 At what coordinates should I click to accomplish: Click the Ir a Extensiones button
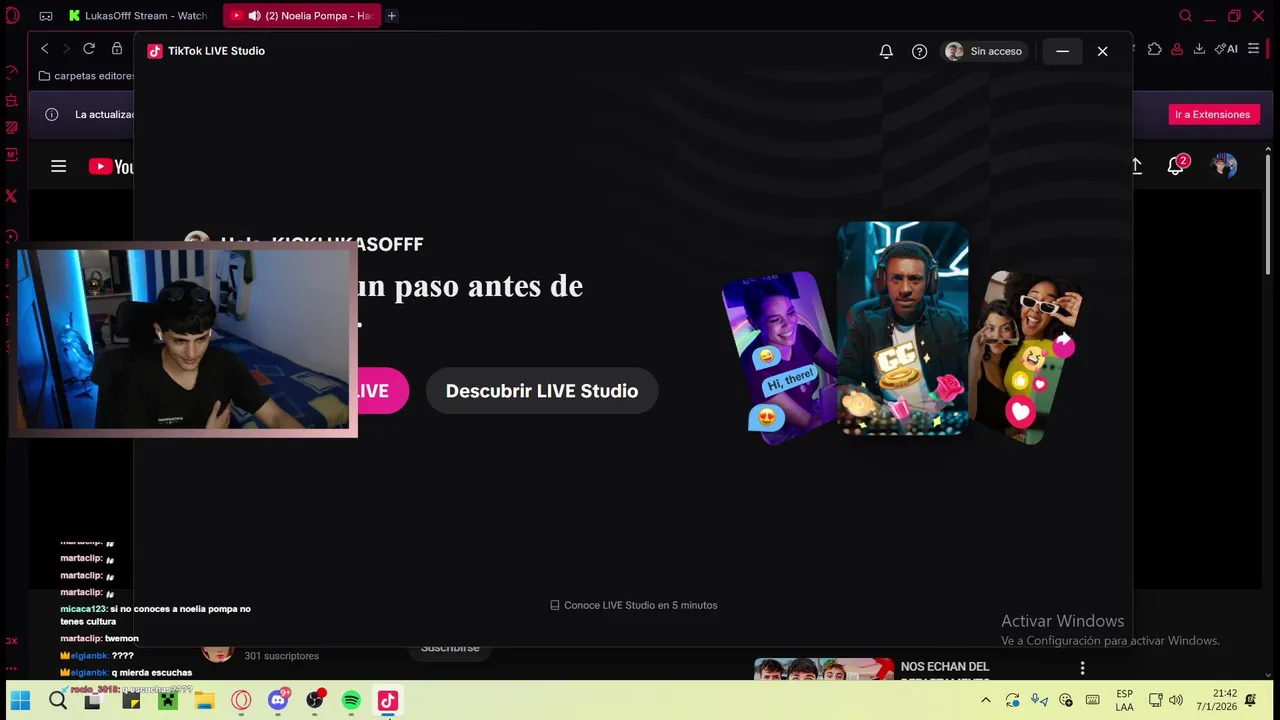coord(1212,114)
